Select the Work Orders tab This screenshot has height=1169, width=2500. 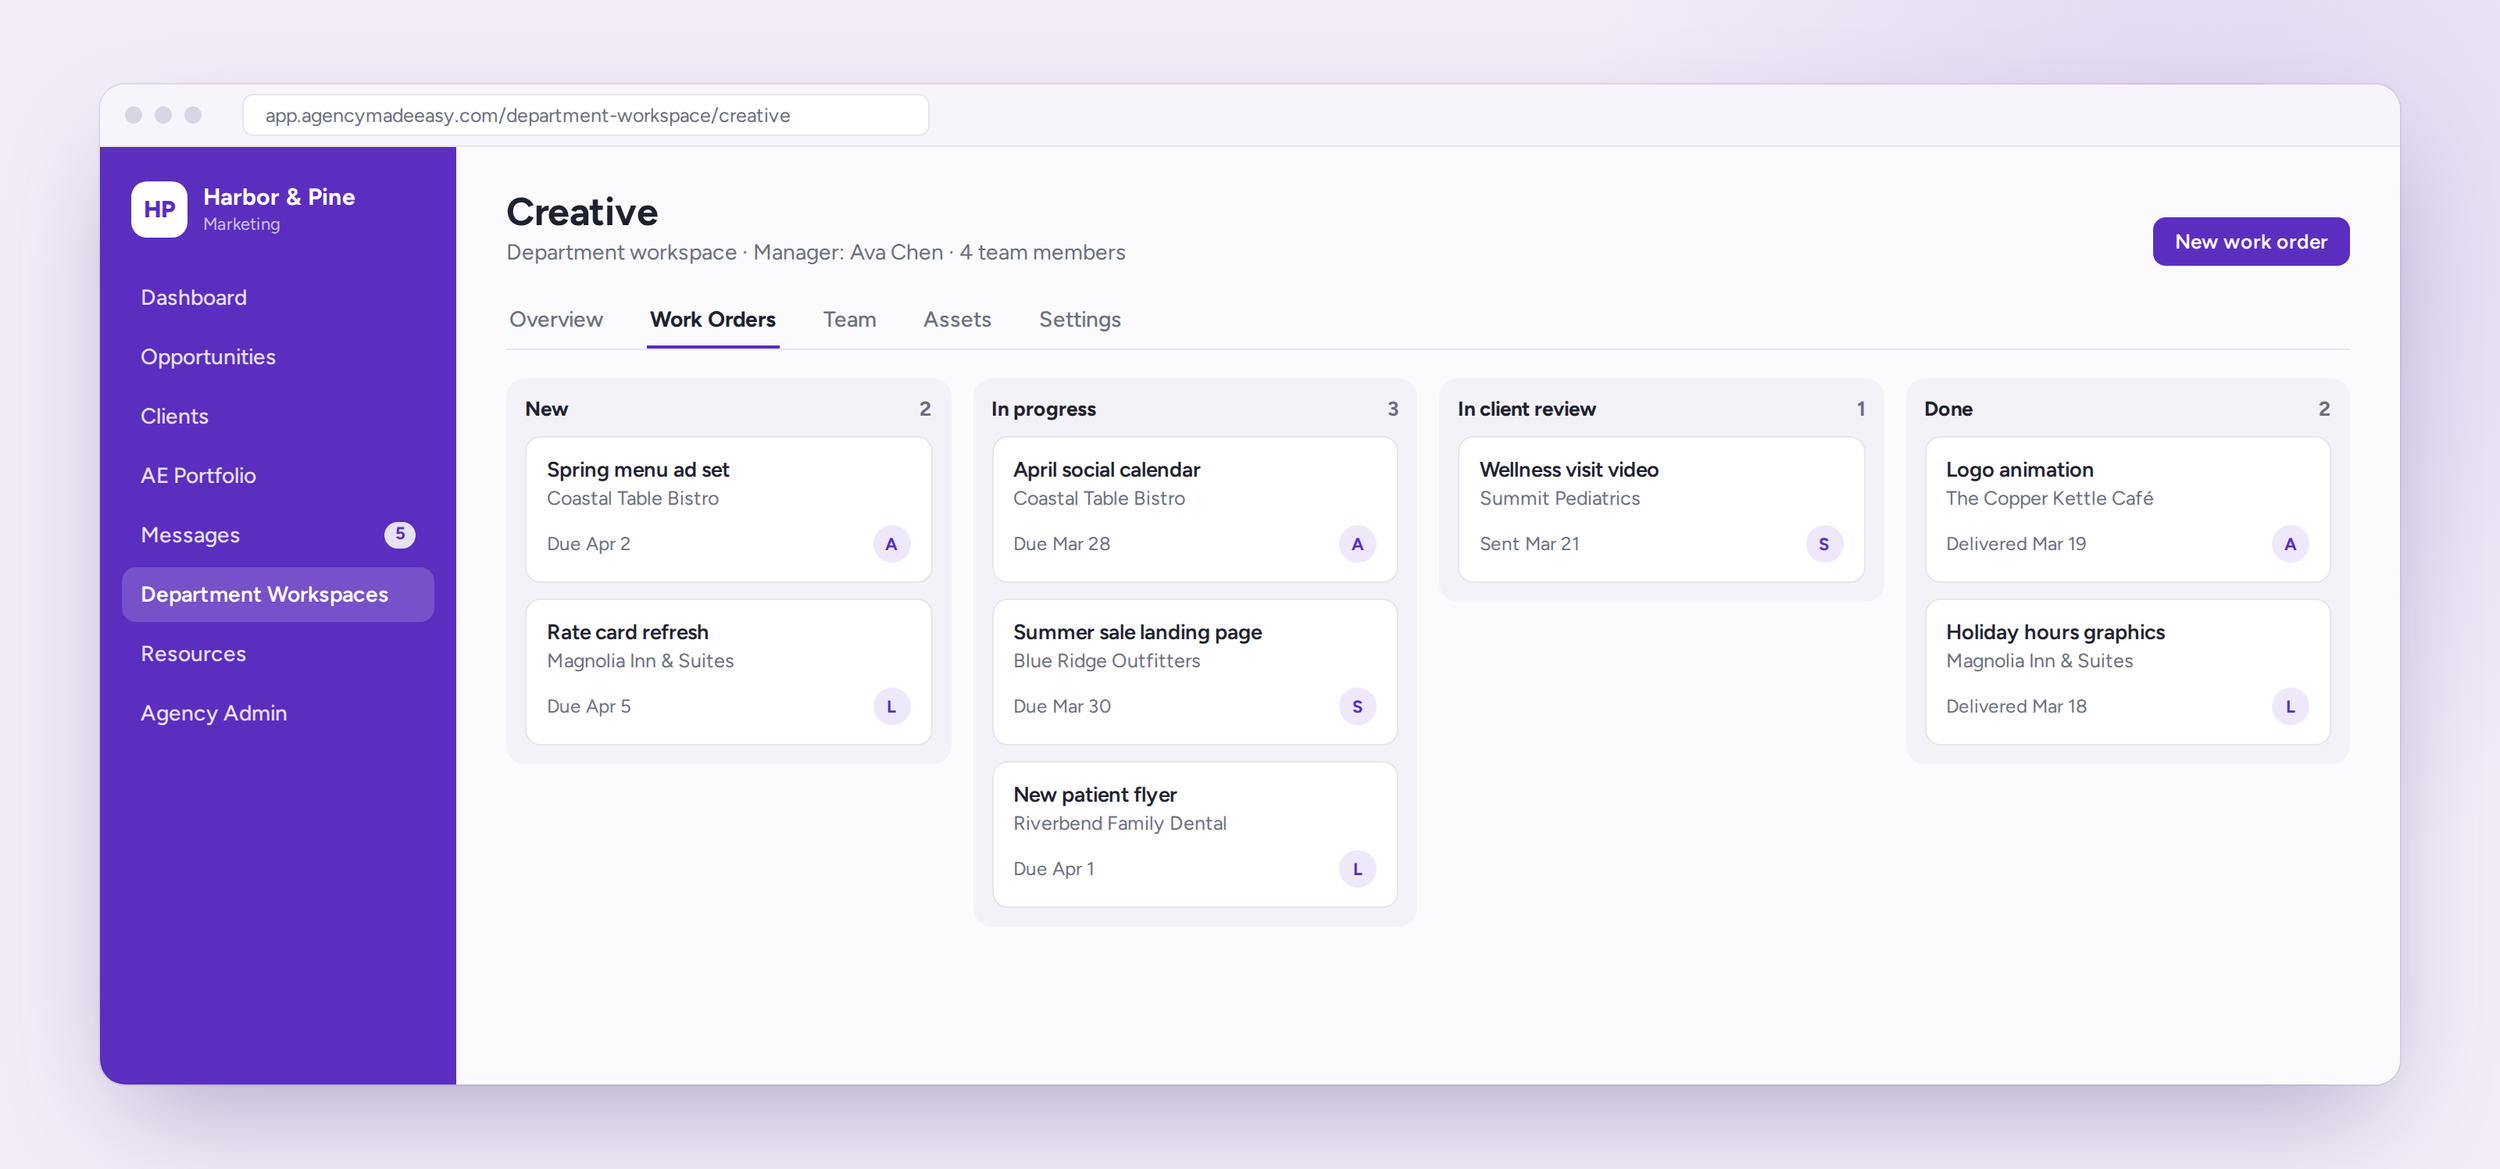coord(713,320)
